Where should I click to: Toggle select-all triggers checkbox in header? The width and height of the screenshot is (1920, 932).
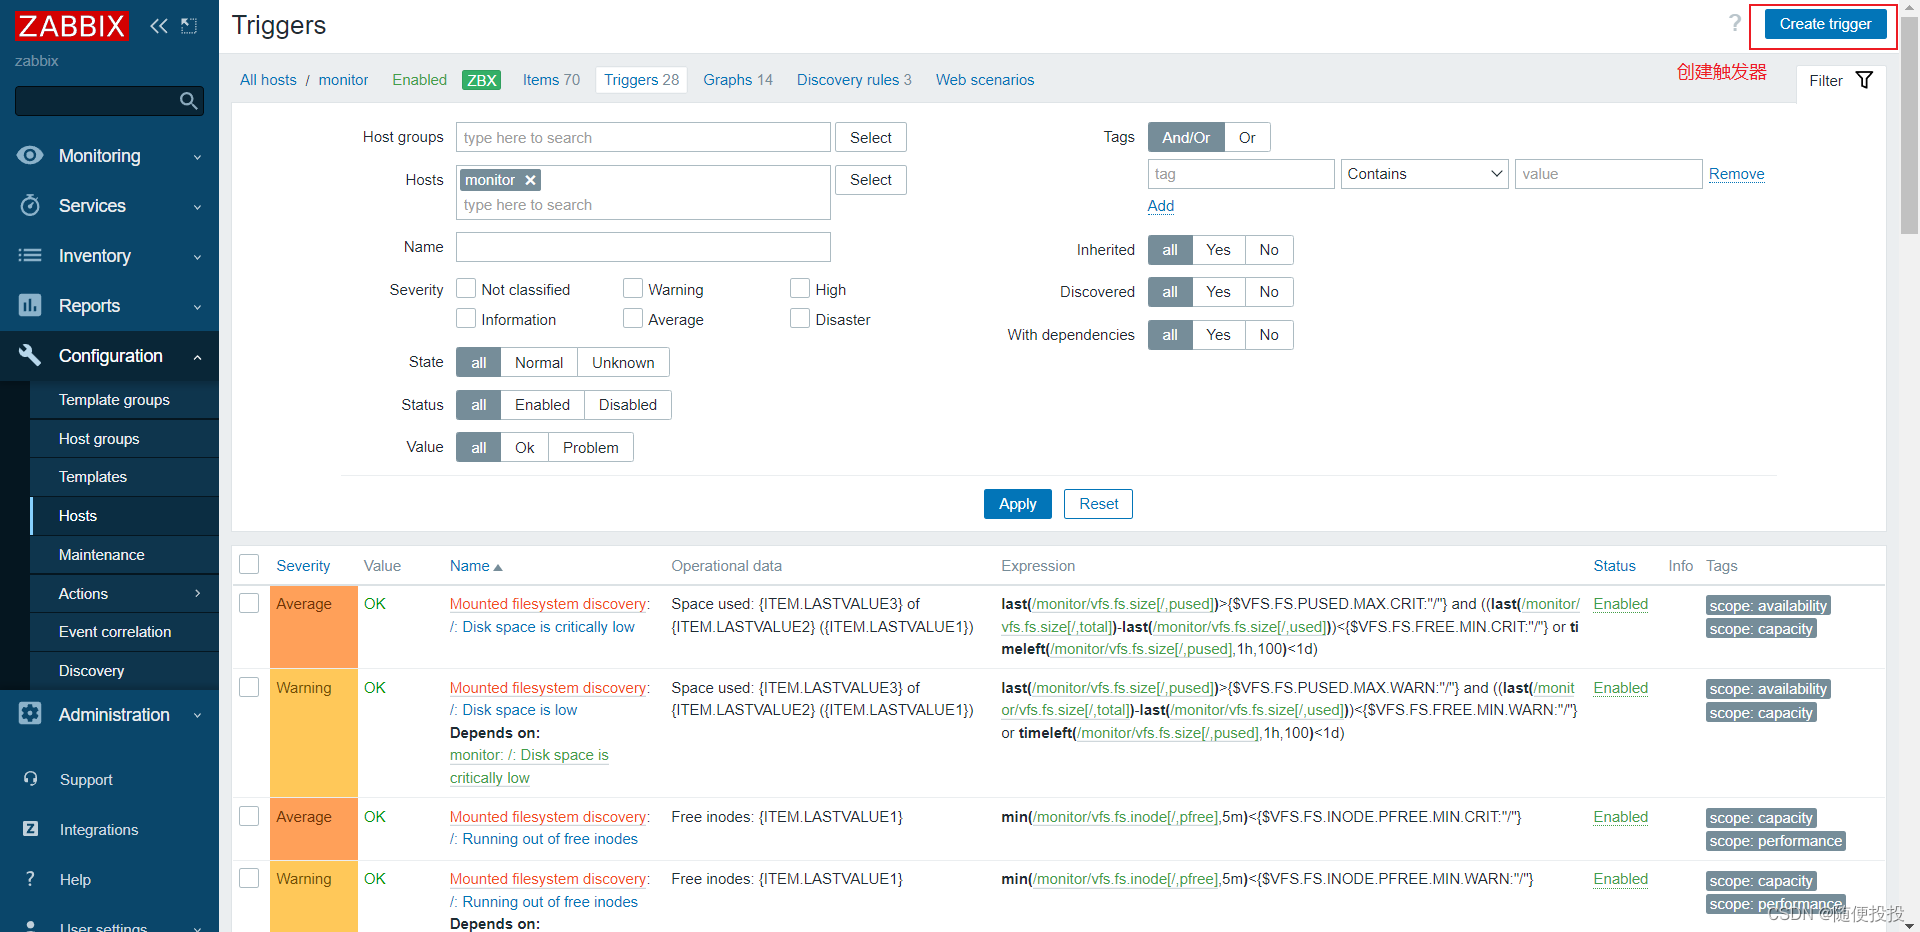(249, 564)
